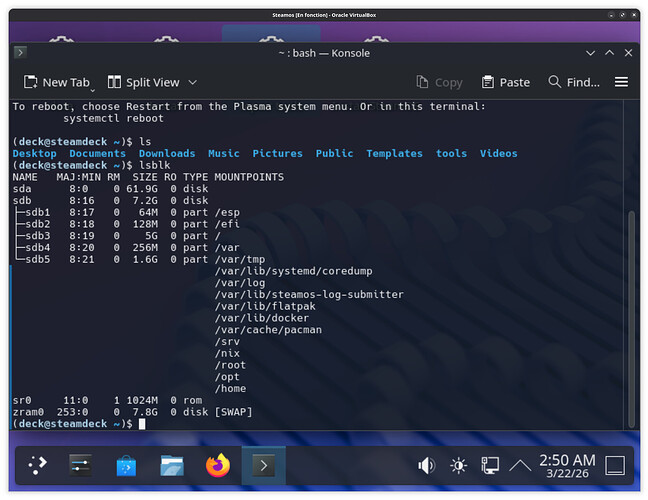Open Find search in Konsole
The height and width of the screenshot is (500, 648).
pos(573,82)
